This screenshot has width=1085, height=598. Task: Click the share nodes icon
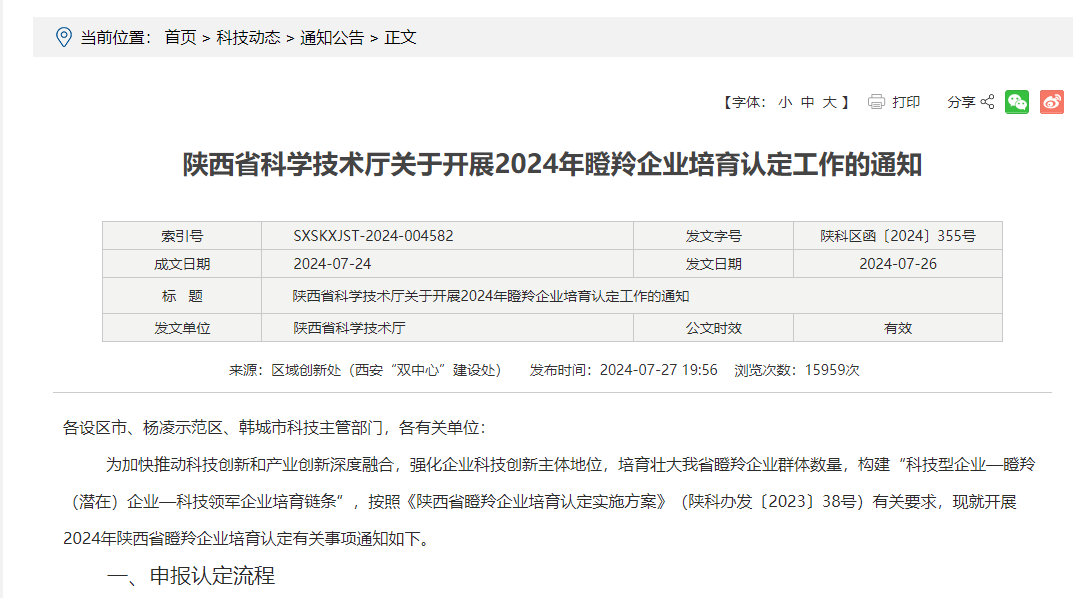coord(987,102)
